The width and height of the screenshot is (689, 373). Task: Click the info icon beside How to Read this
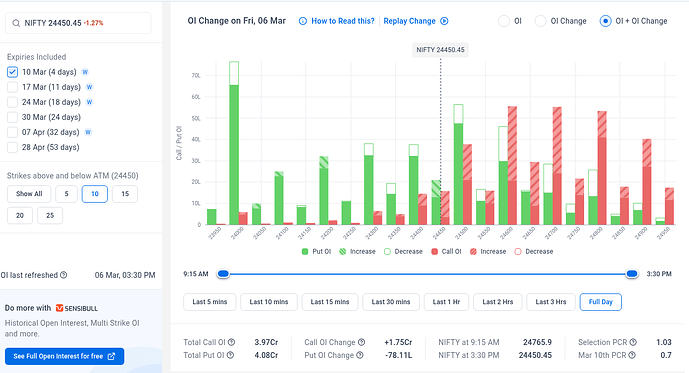pos(303,21)
